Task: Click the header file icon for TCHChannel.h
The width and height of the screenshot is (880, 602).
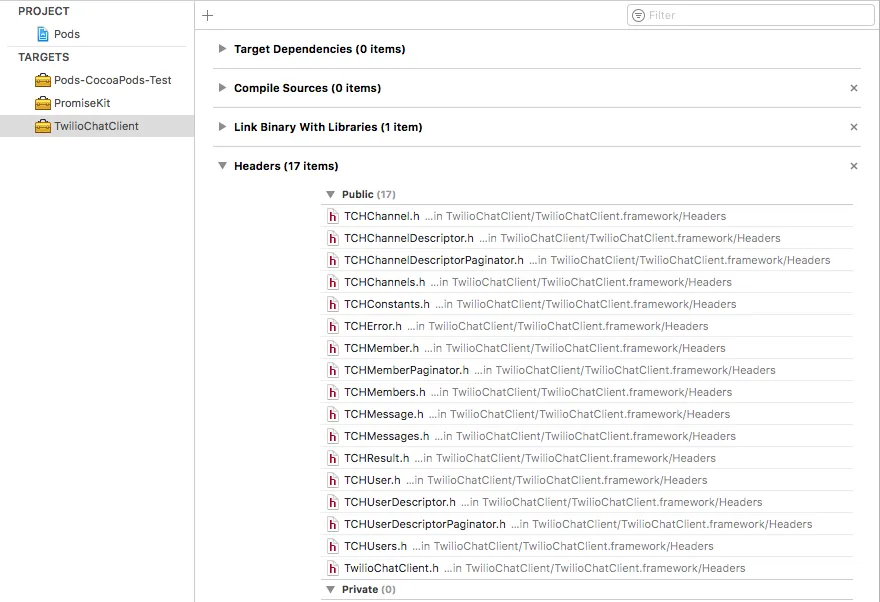Action: click(x=333, y=217)
